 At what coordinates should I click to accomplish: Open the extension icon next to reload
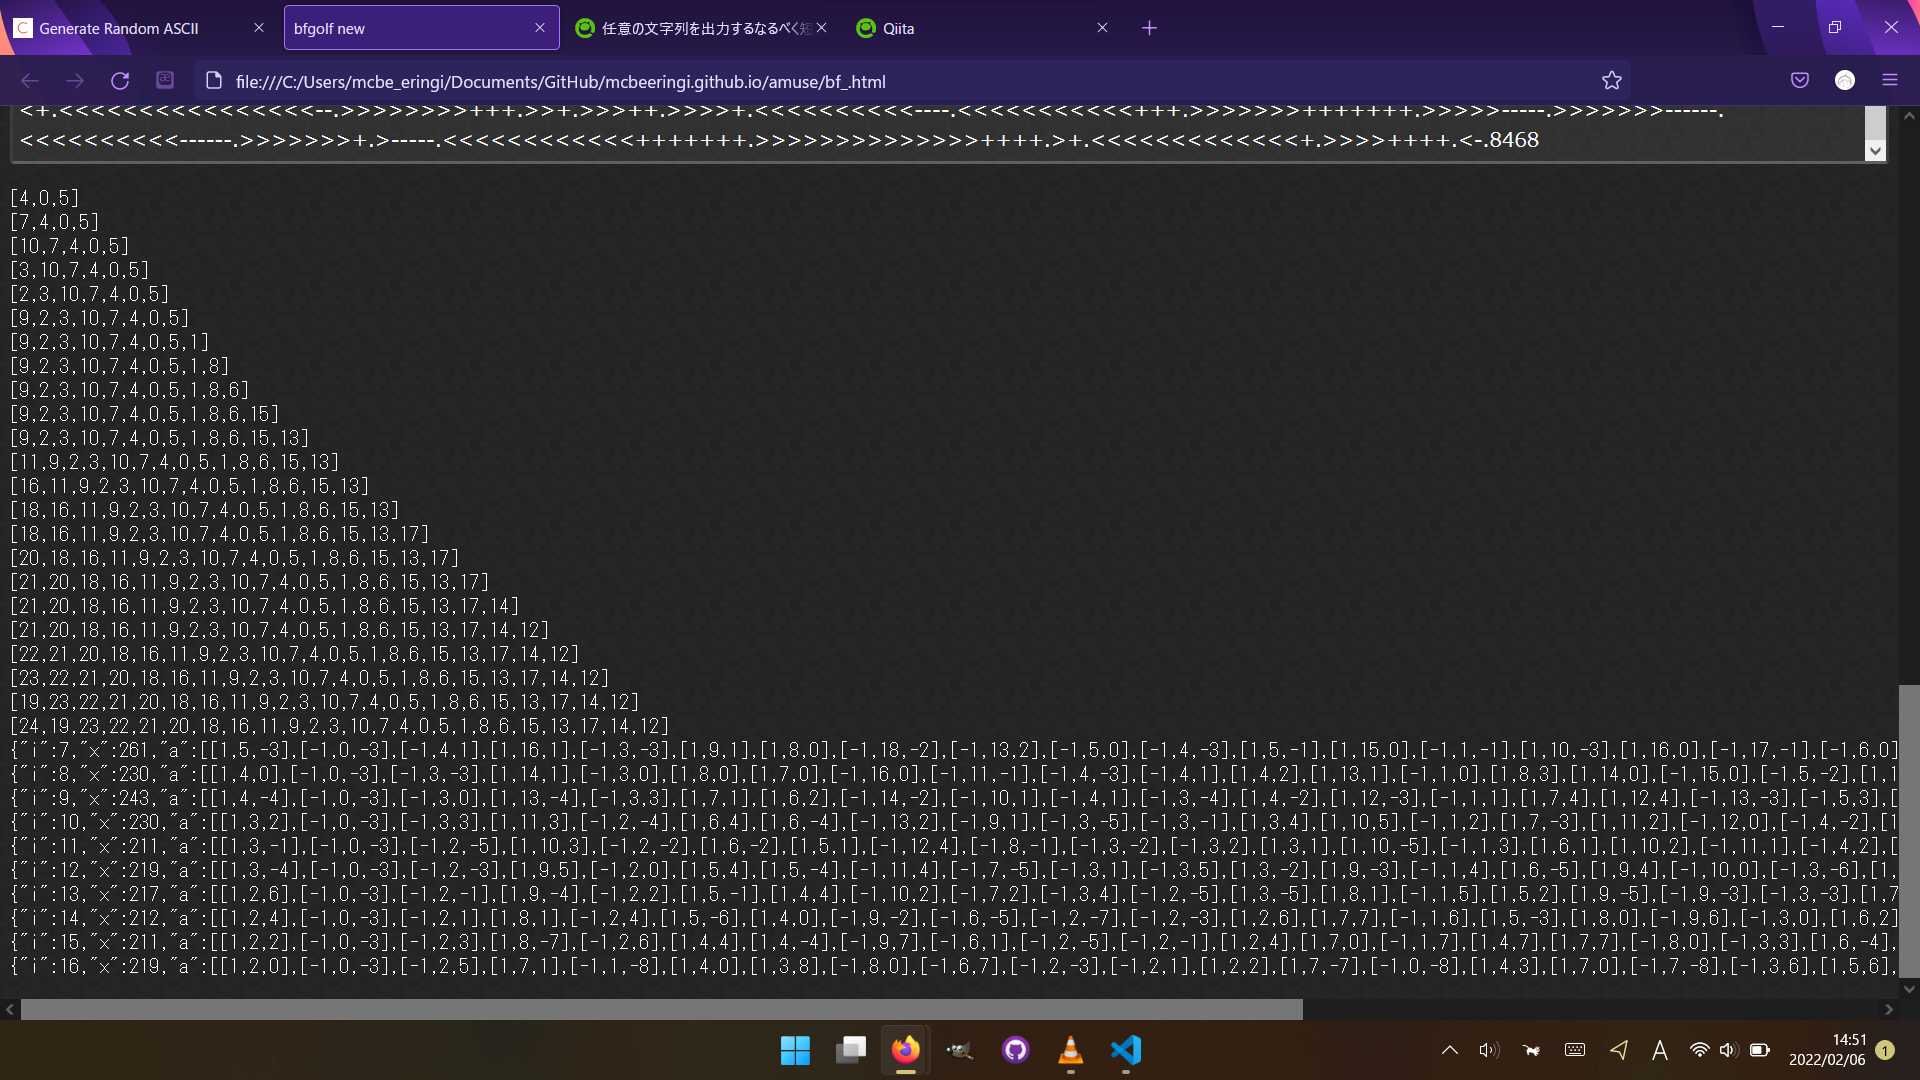[165, 81]
